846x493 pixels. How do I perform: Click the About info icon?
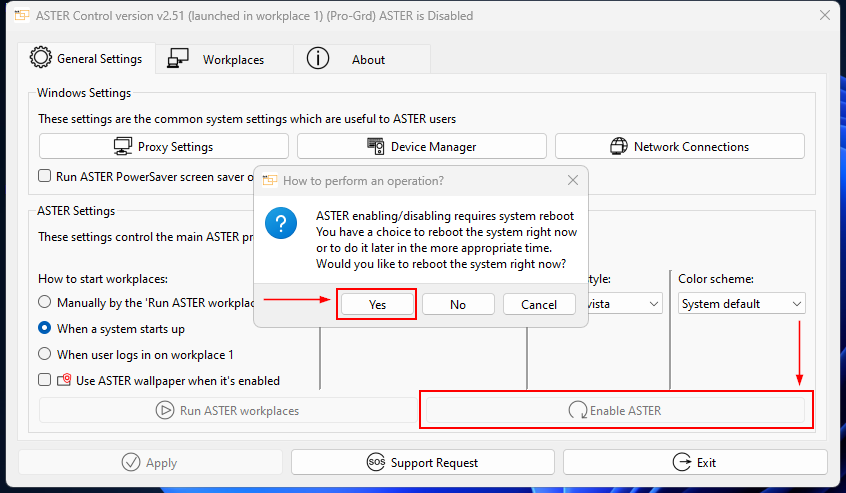318,59
